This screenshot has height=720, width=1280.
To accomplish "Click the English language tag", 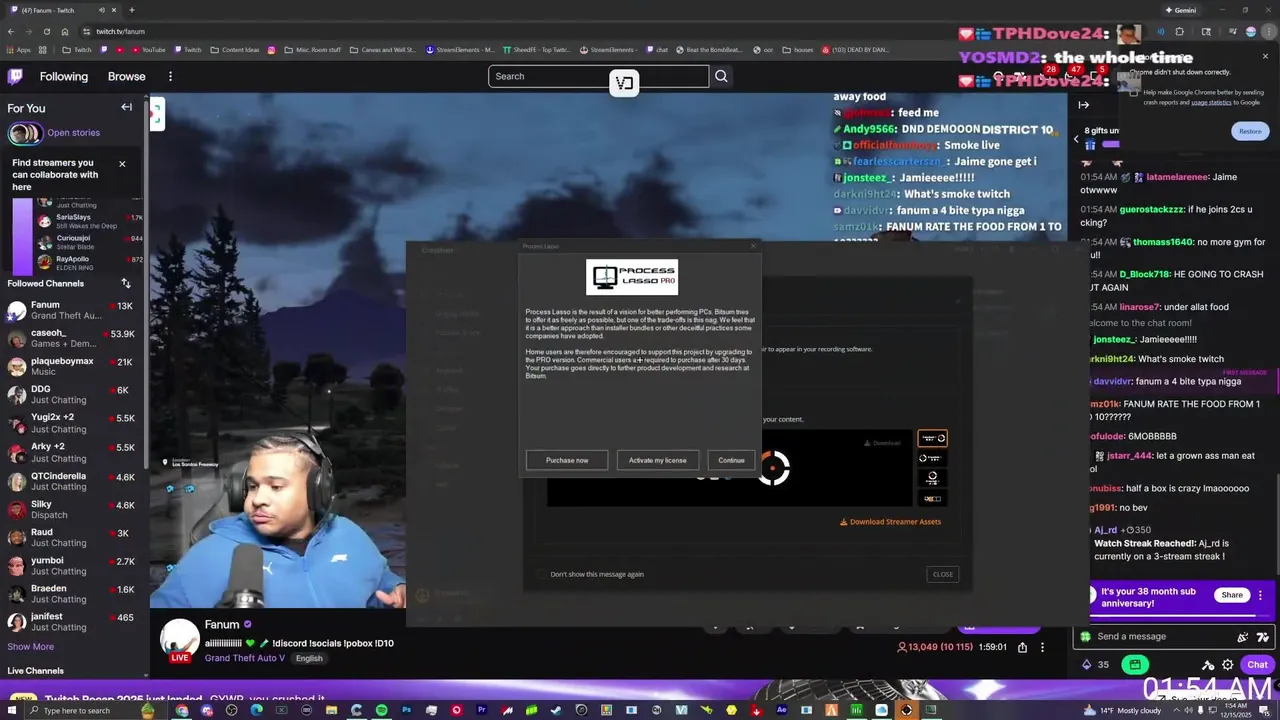I will [309, 658].
